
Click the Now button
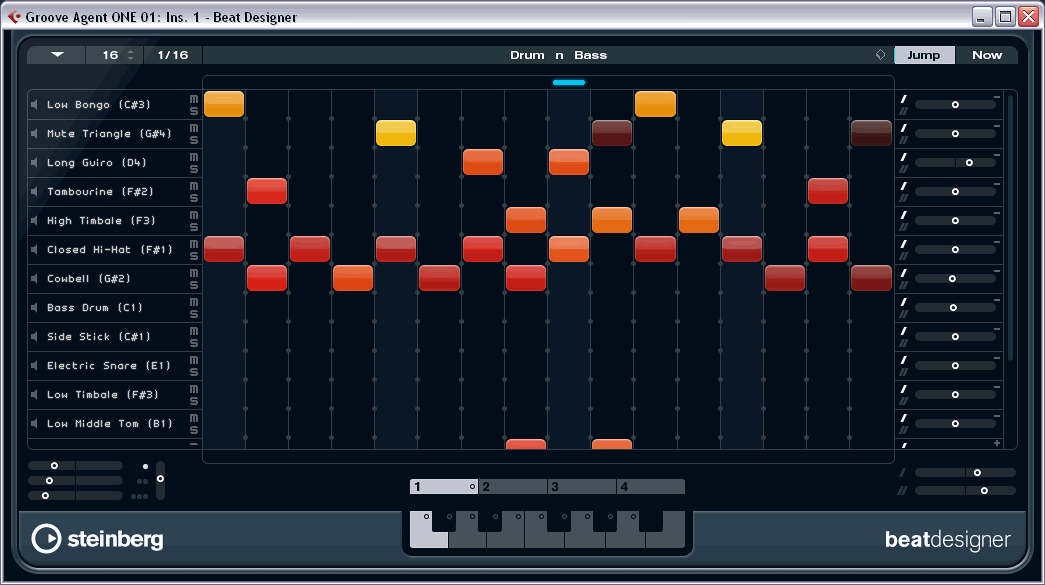click(987, 55)
